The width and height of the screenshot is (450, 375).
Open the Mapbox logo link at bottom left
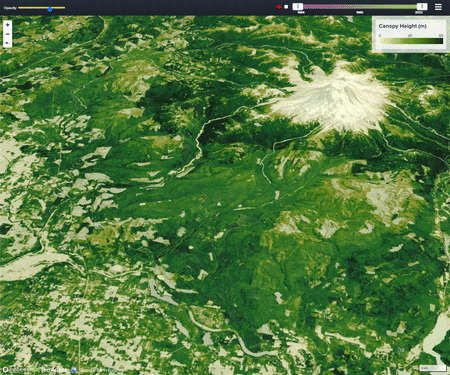17,369
